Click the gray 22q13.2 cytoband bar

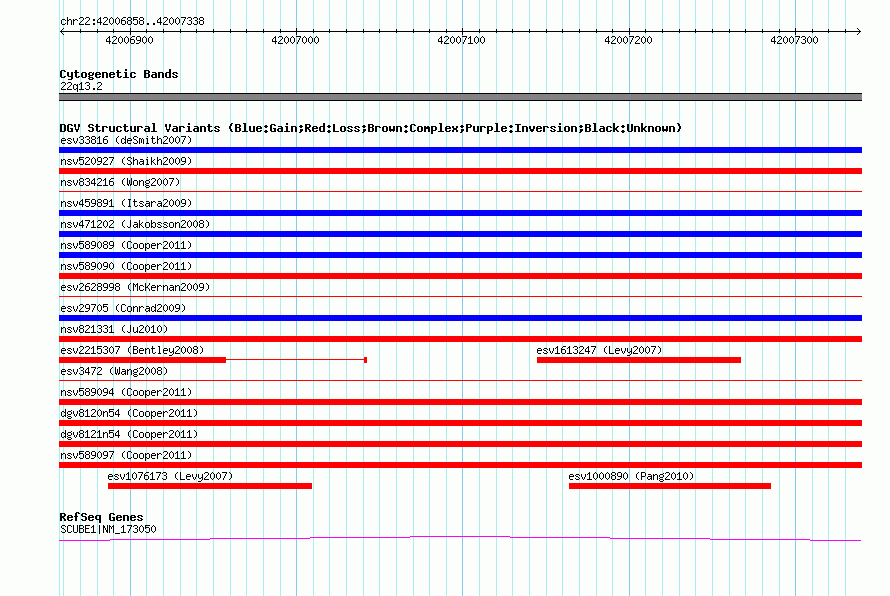(x=460, y=97)
